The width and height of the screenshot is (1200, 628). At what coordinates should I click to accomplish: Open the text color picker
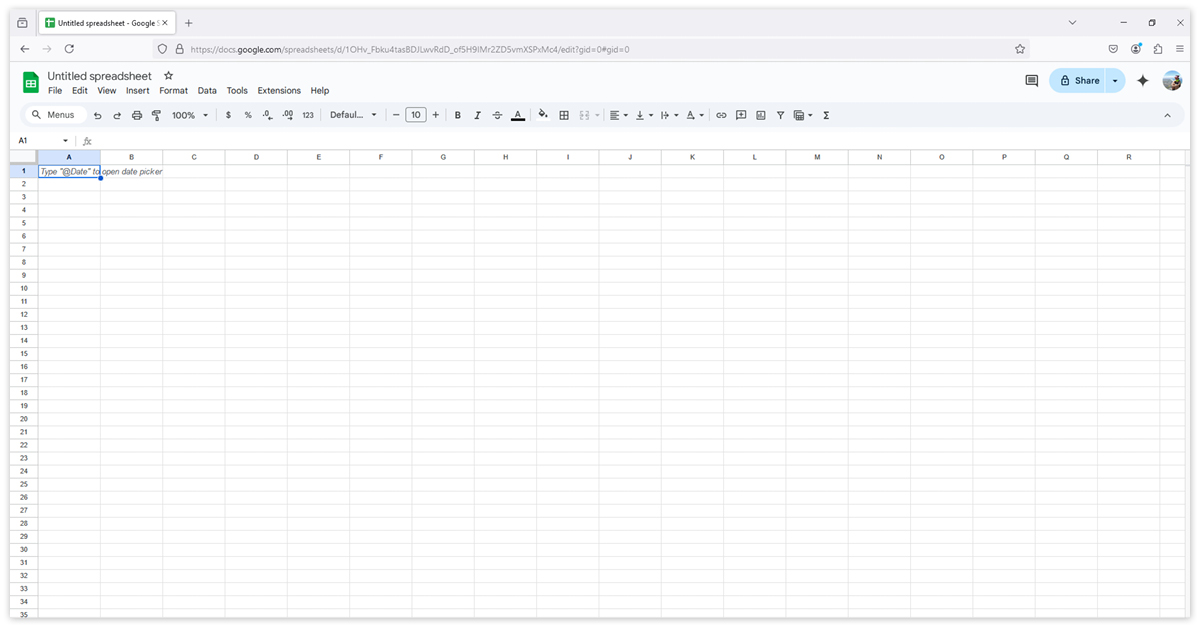coord(518,115)
